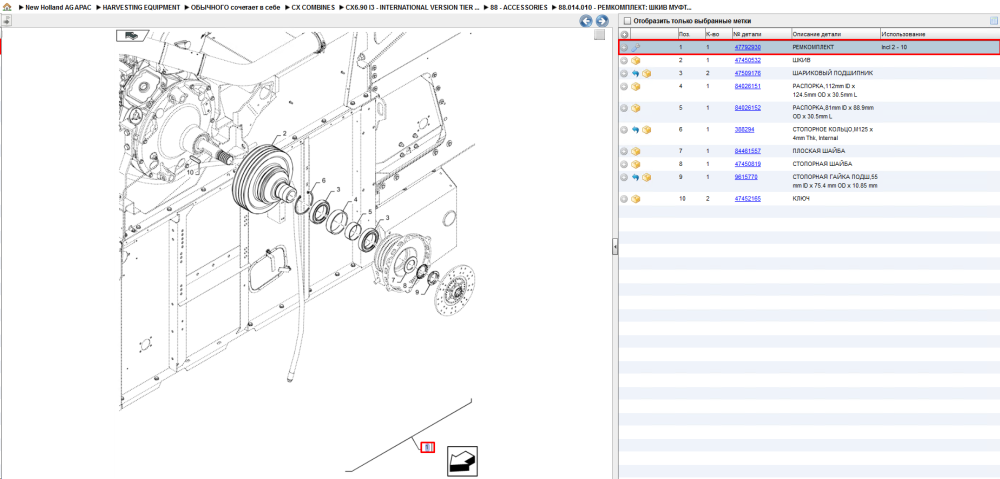Screen dimensions: 1000x479
Task: Click the export icon at toolbar's left end
Action: (x=6, y=20)
